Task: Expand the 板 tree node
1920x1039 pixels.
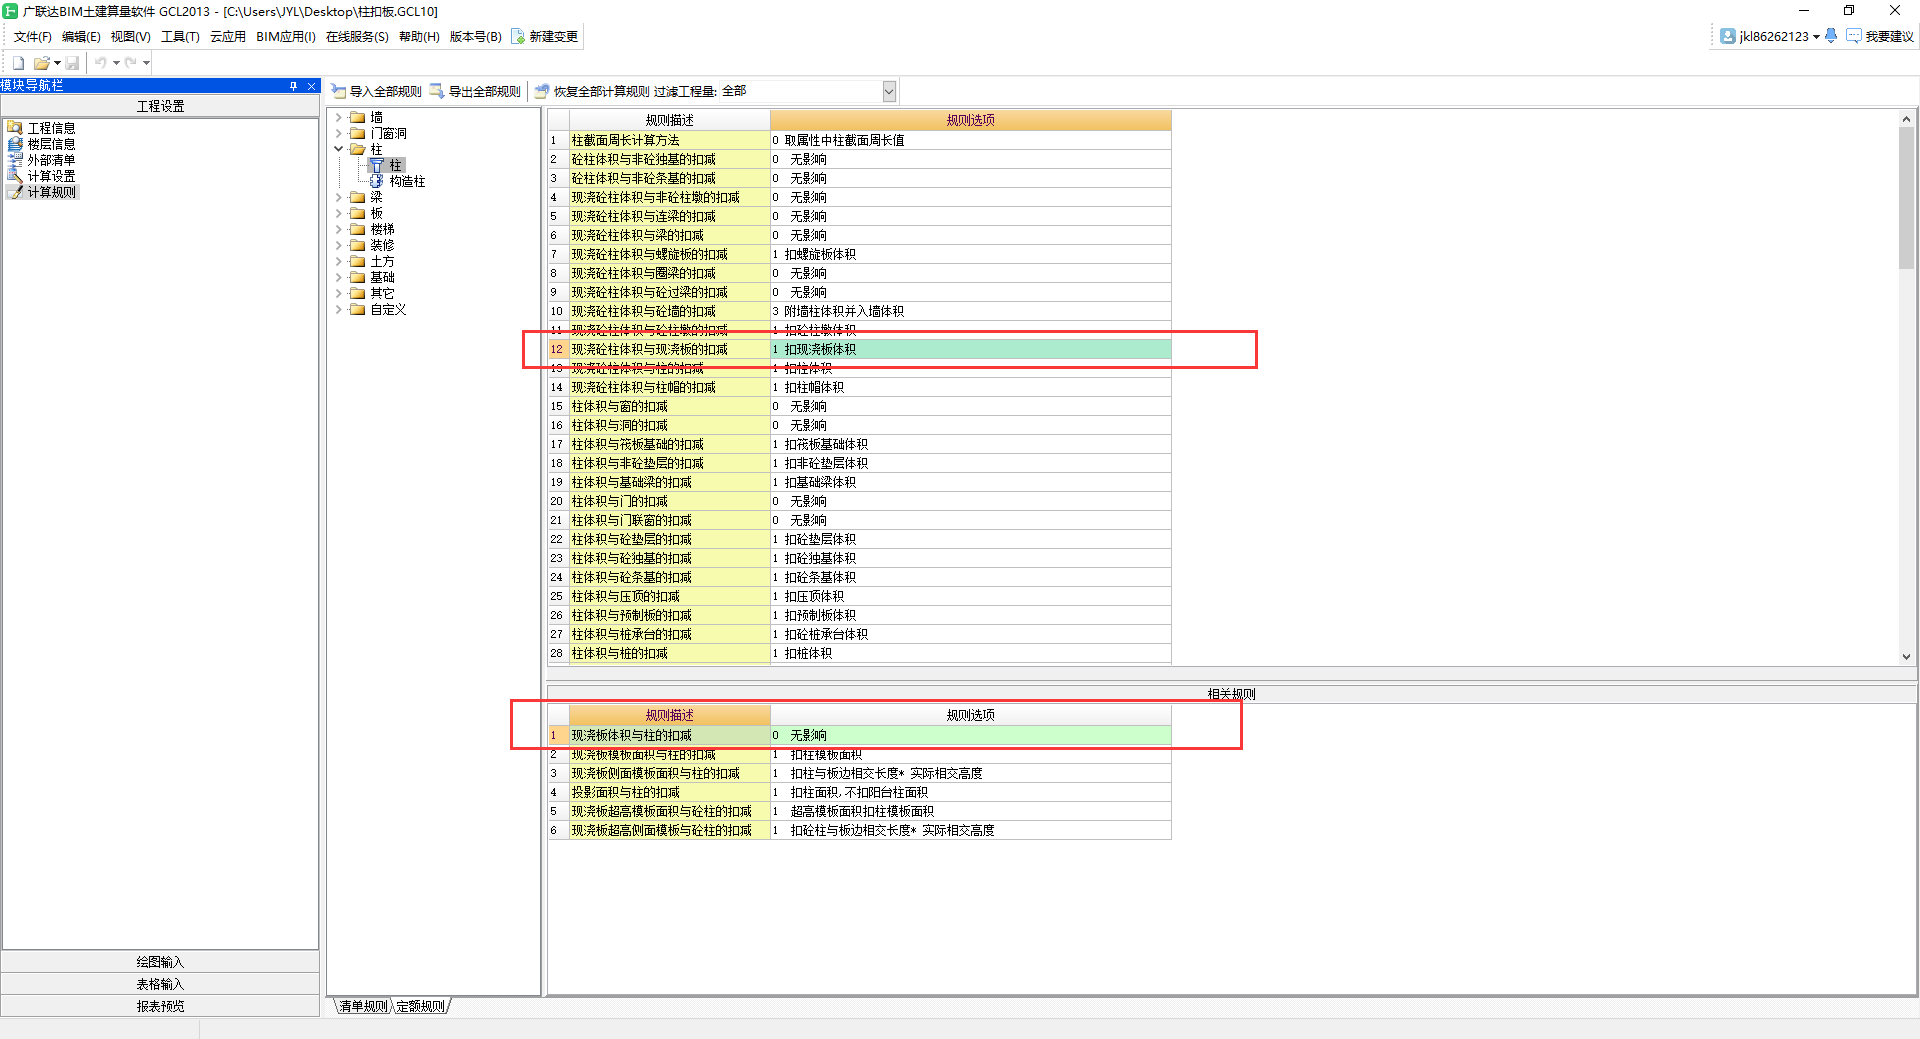Action: coord(338,213)
